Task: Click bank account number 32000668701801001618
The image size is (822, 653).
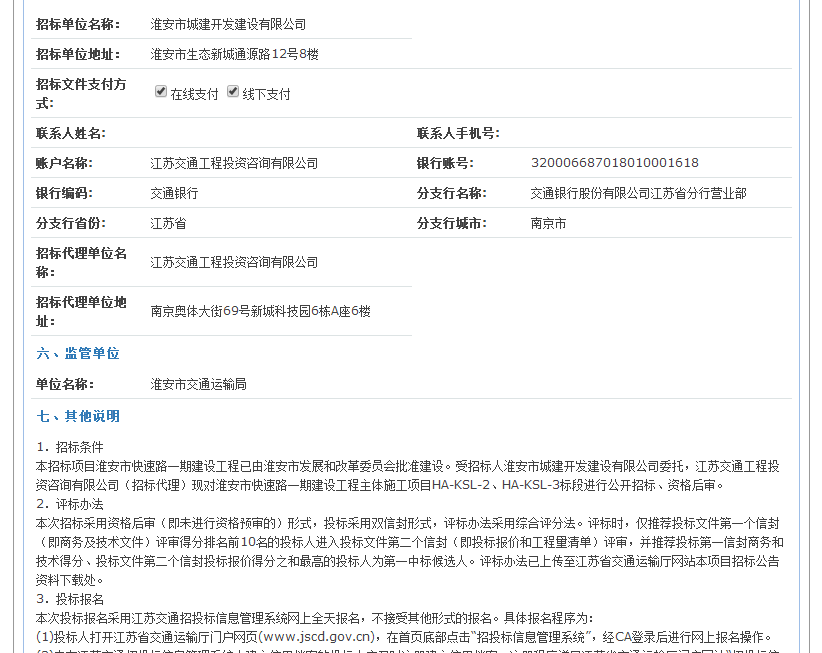Action: [x=614, y=163]
